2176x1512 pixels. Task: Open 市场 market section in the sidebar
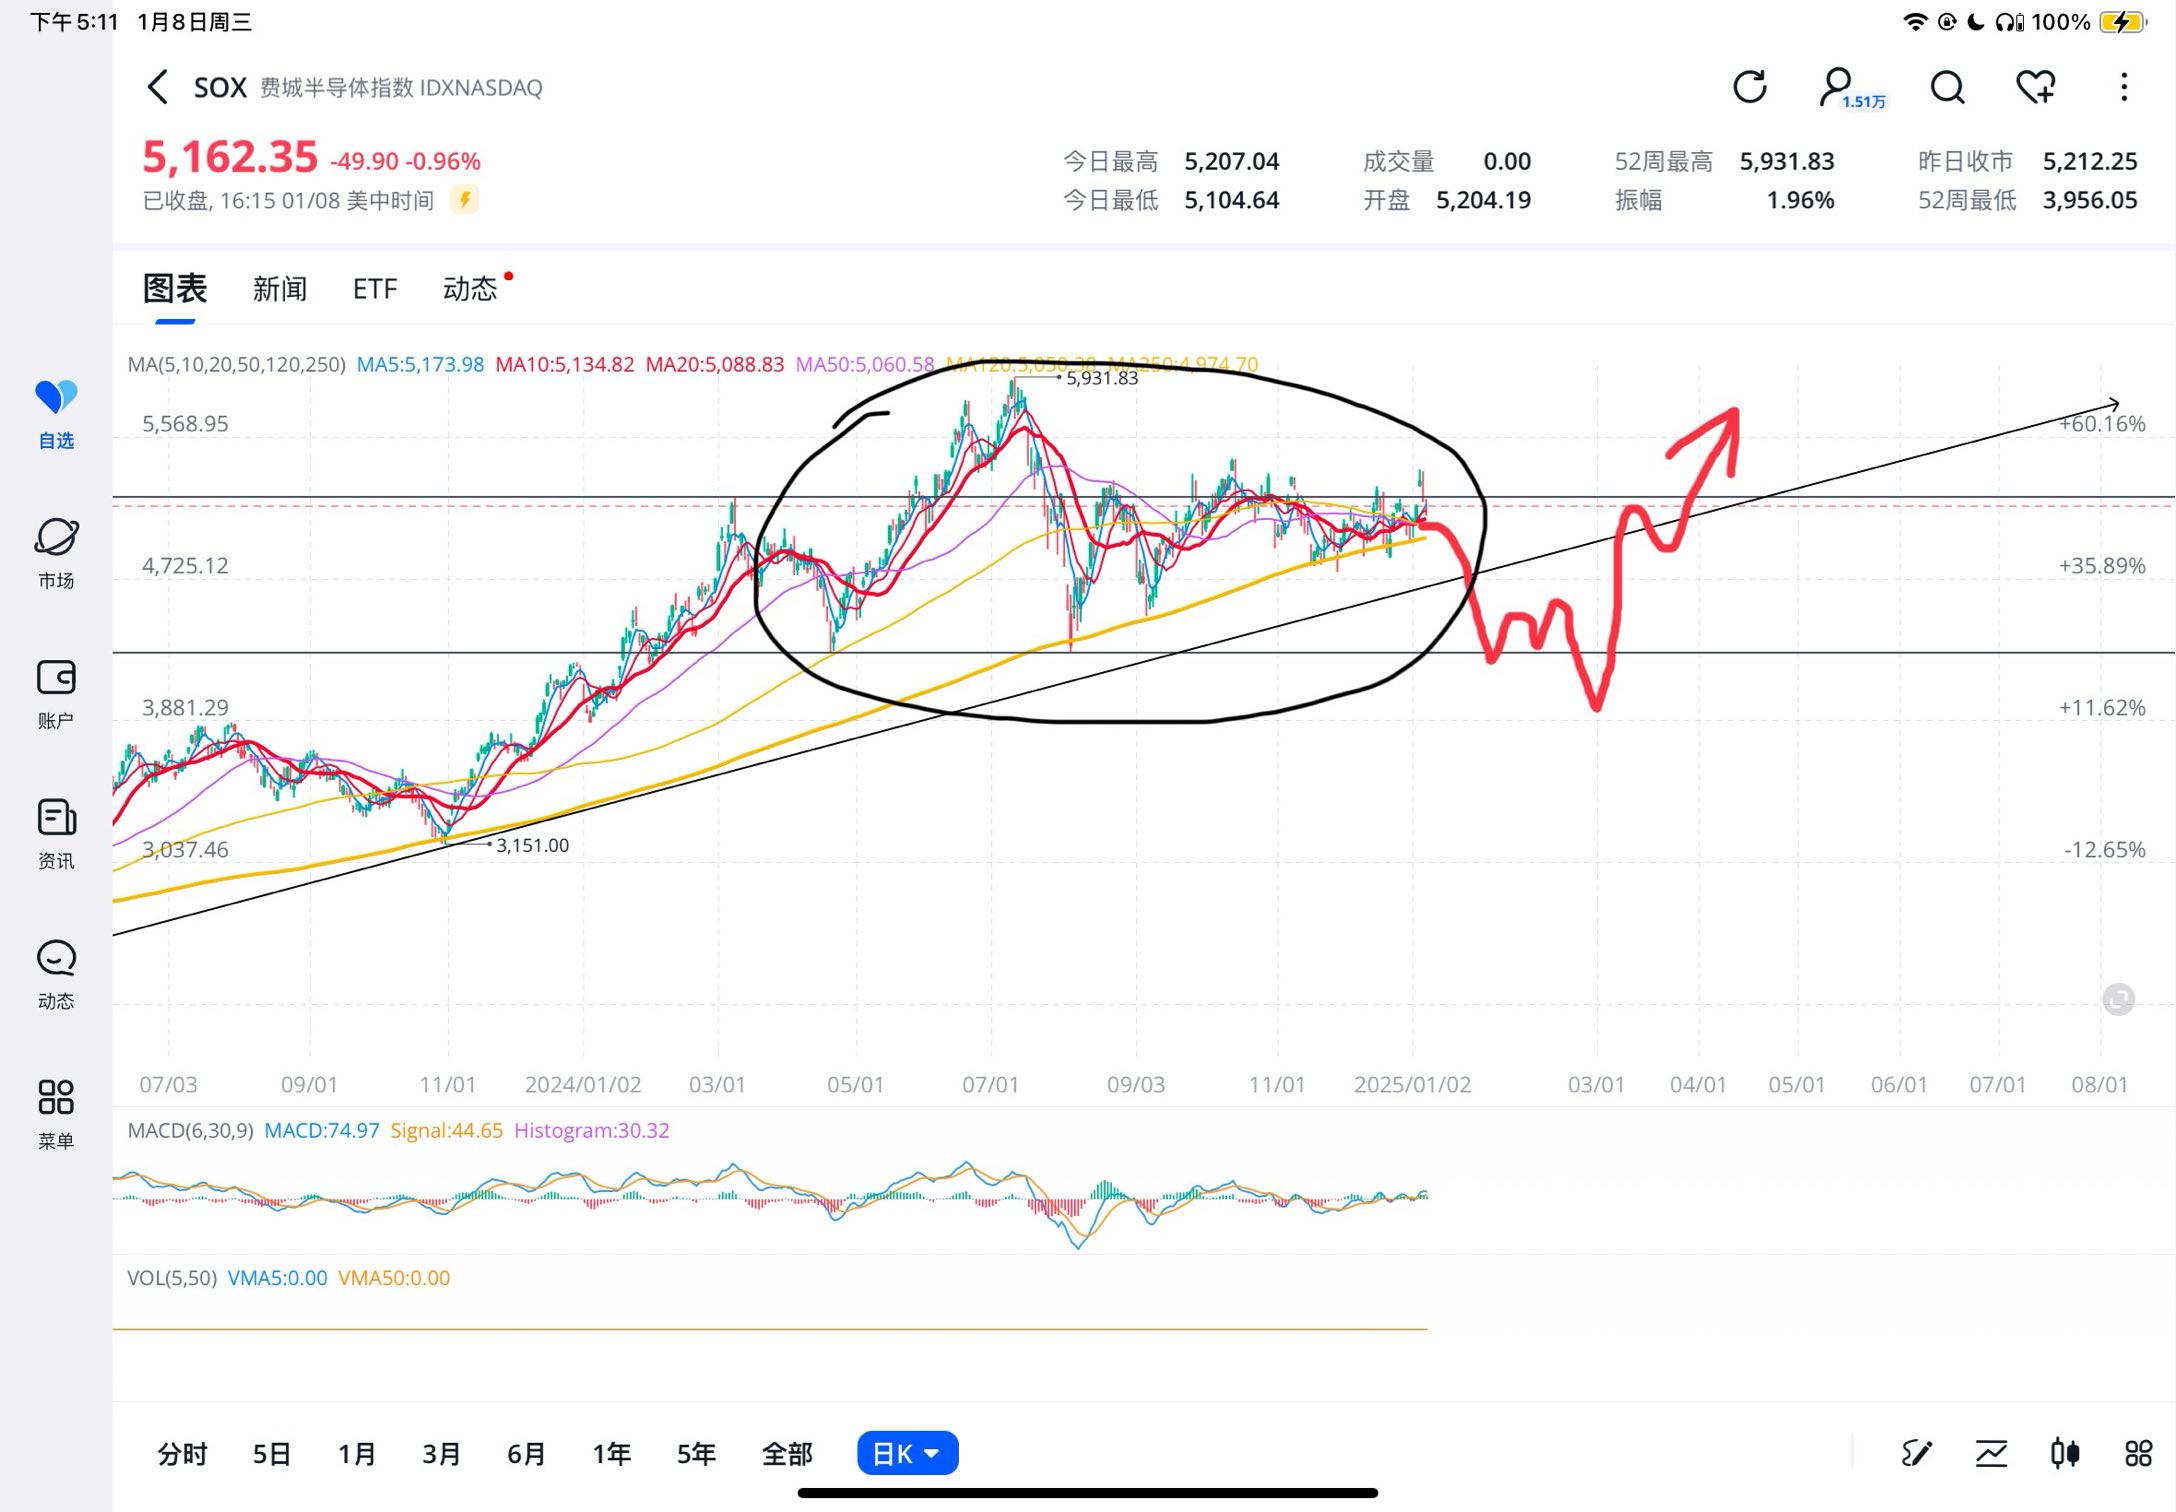pos(56,553)
